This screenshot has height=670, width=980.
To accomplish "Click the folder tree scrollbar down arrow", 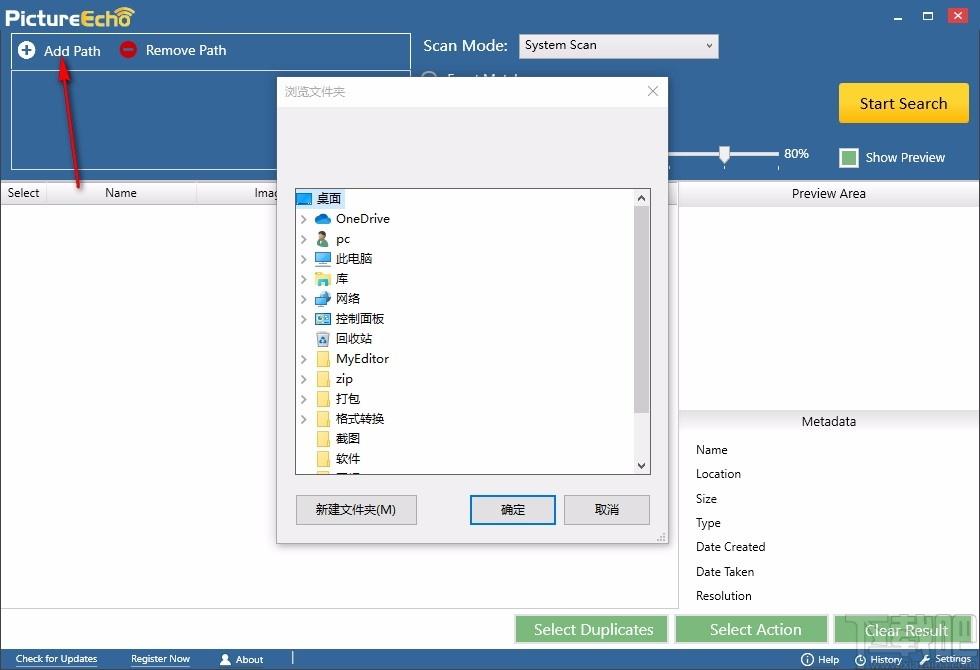I will click(x=641, y=465).
